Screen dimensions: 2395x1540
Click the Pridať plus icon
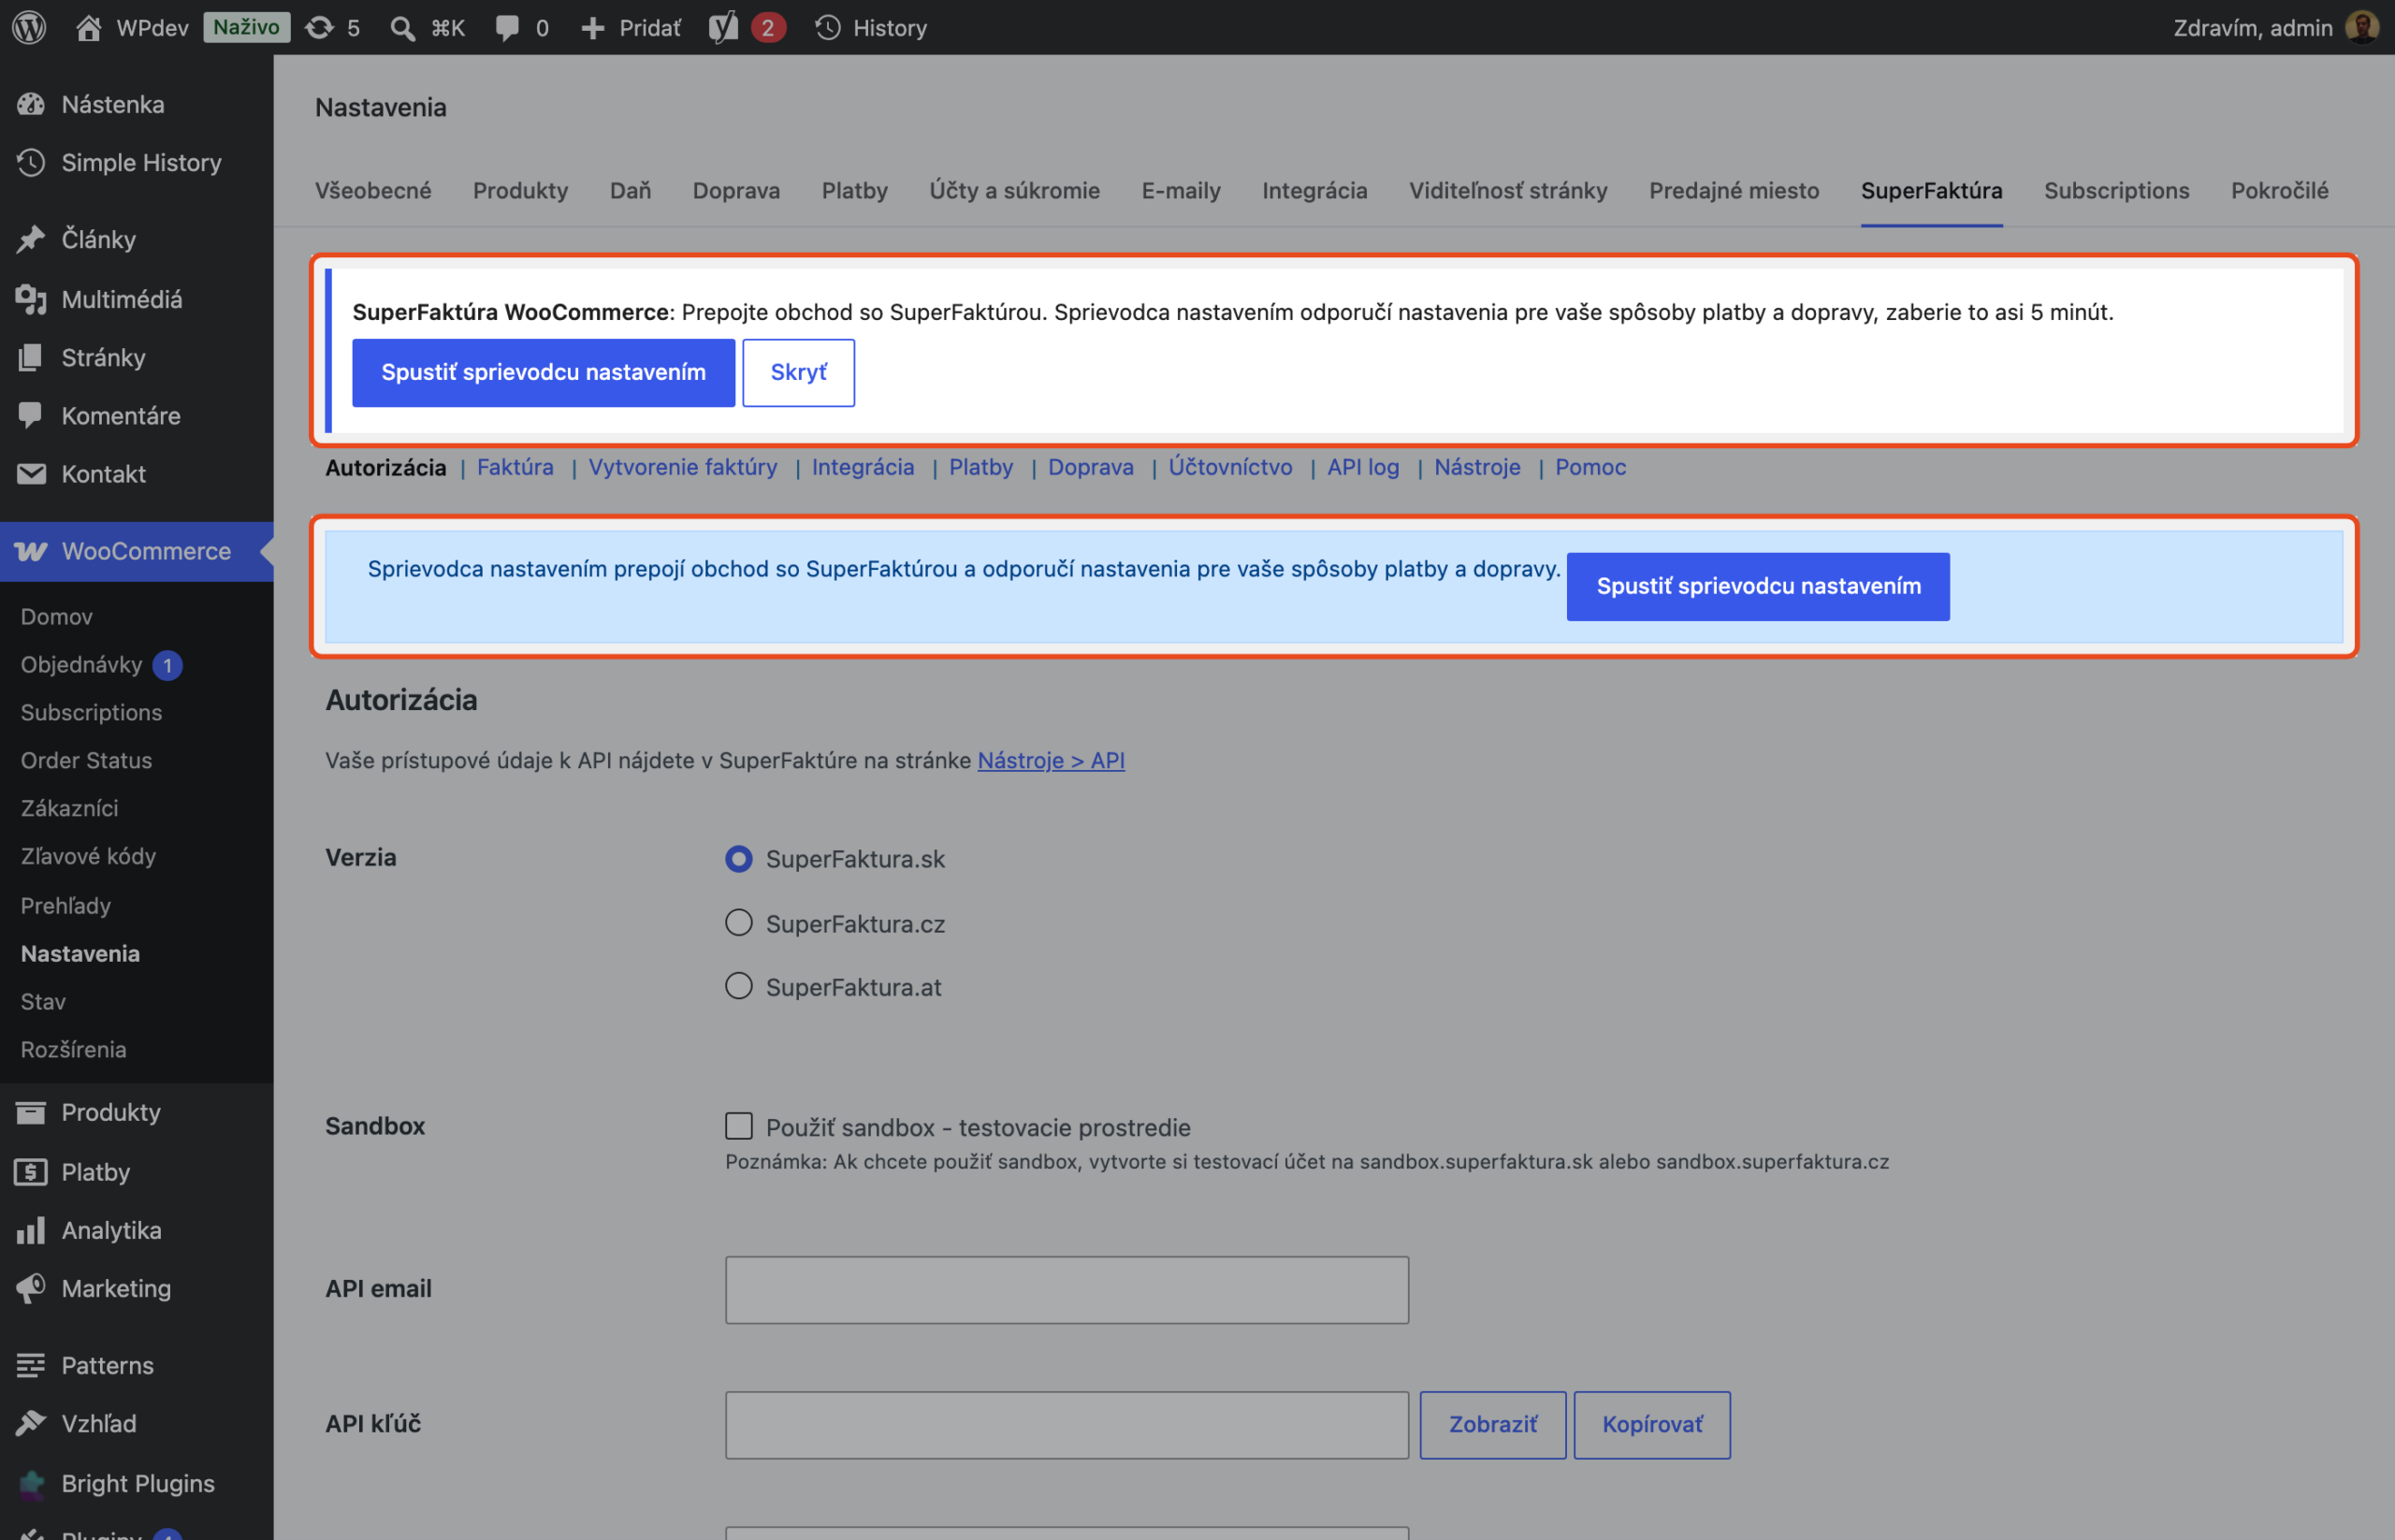592,27
